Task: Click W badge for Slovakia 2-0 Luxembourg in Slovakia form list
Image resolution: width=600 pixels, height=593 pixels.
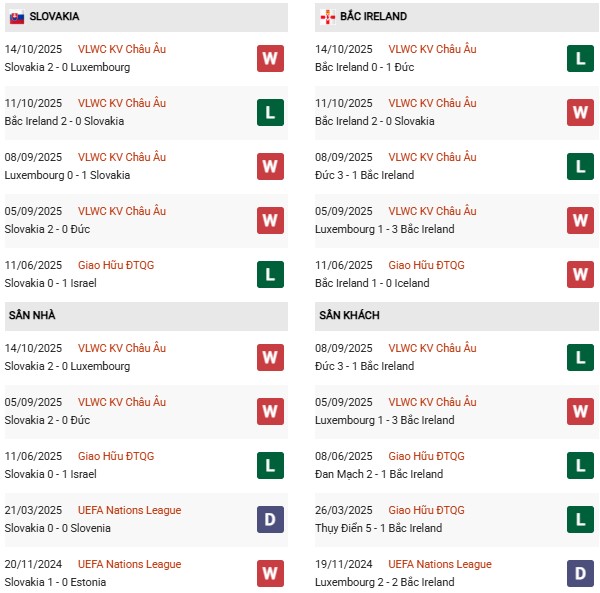Action: (270, 59)
